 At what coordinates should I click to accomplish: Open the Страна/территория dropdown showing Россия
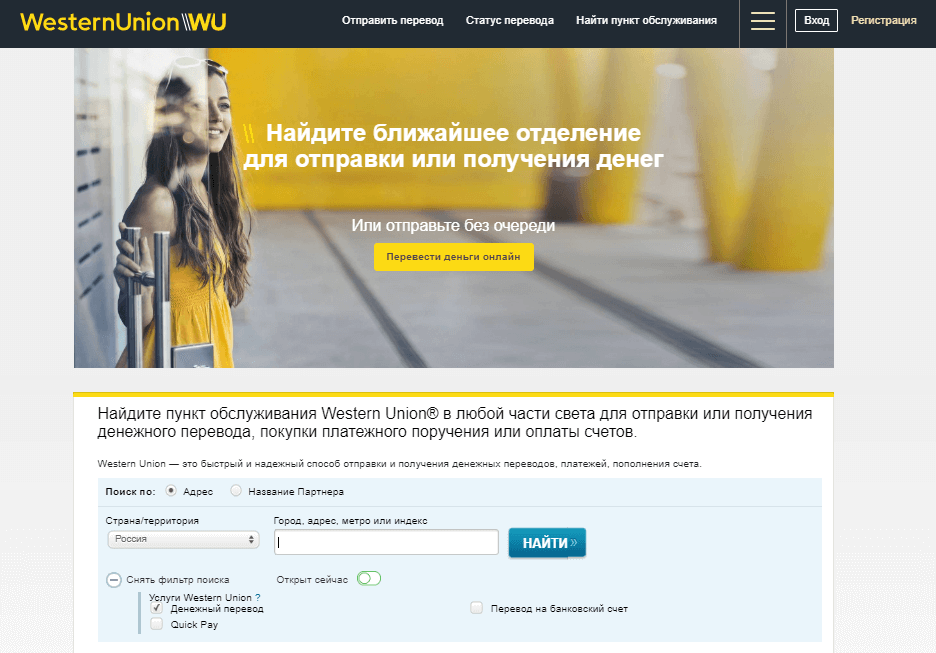coord(183,540)
